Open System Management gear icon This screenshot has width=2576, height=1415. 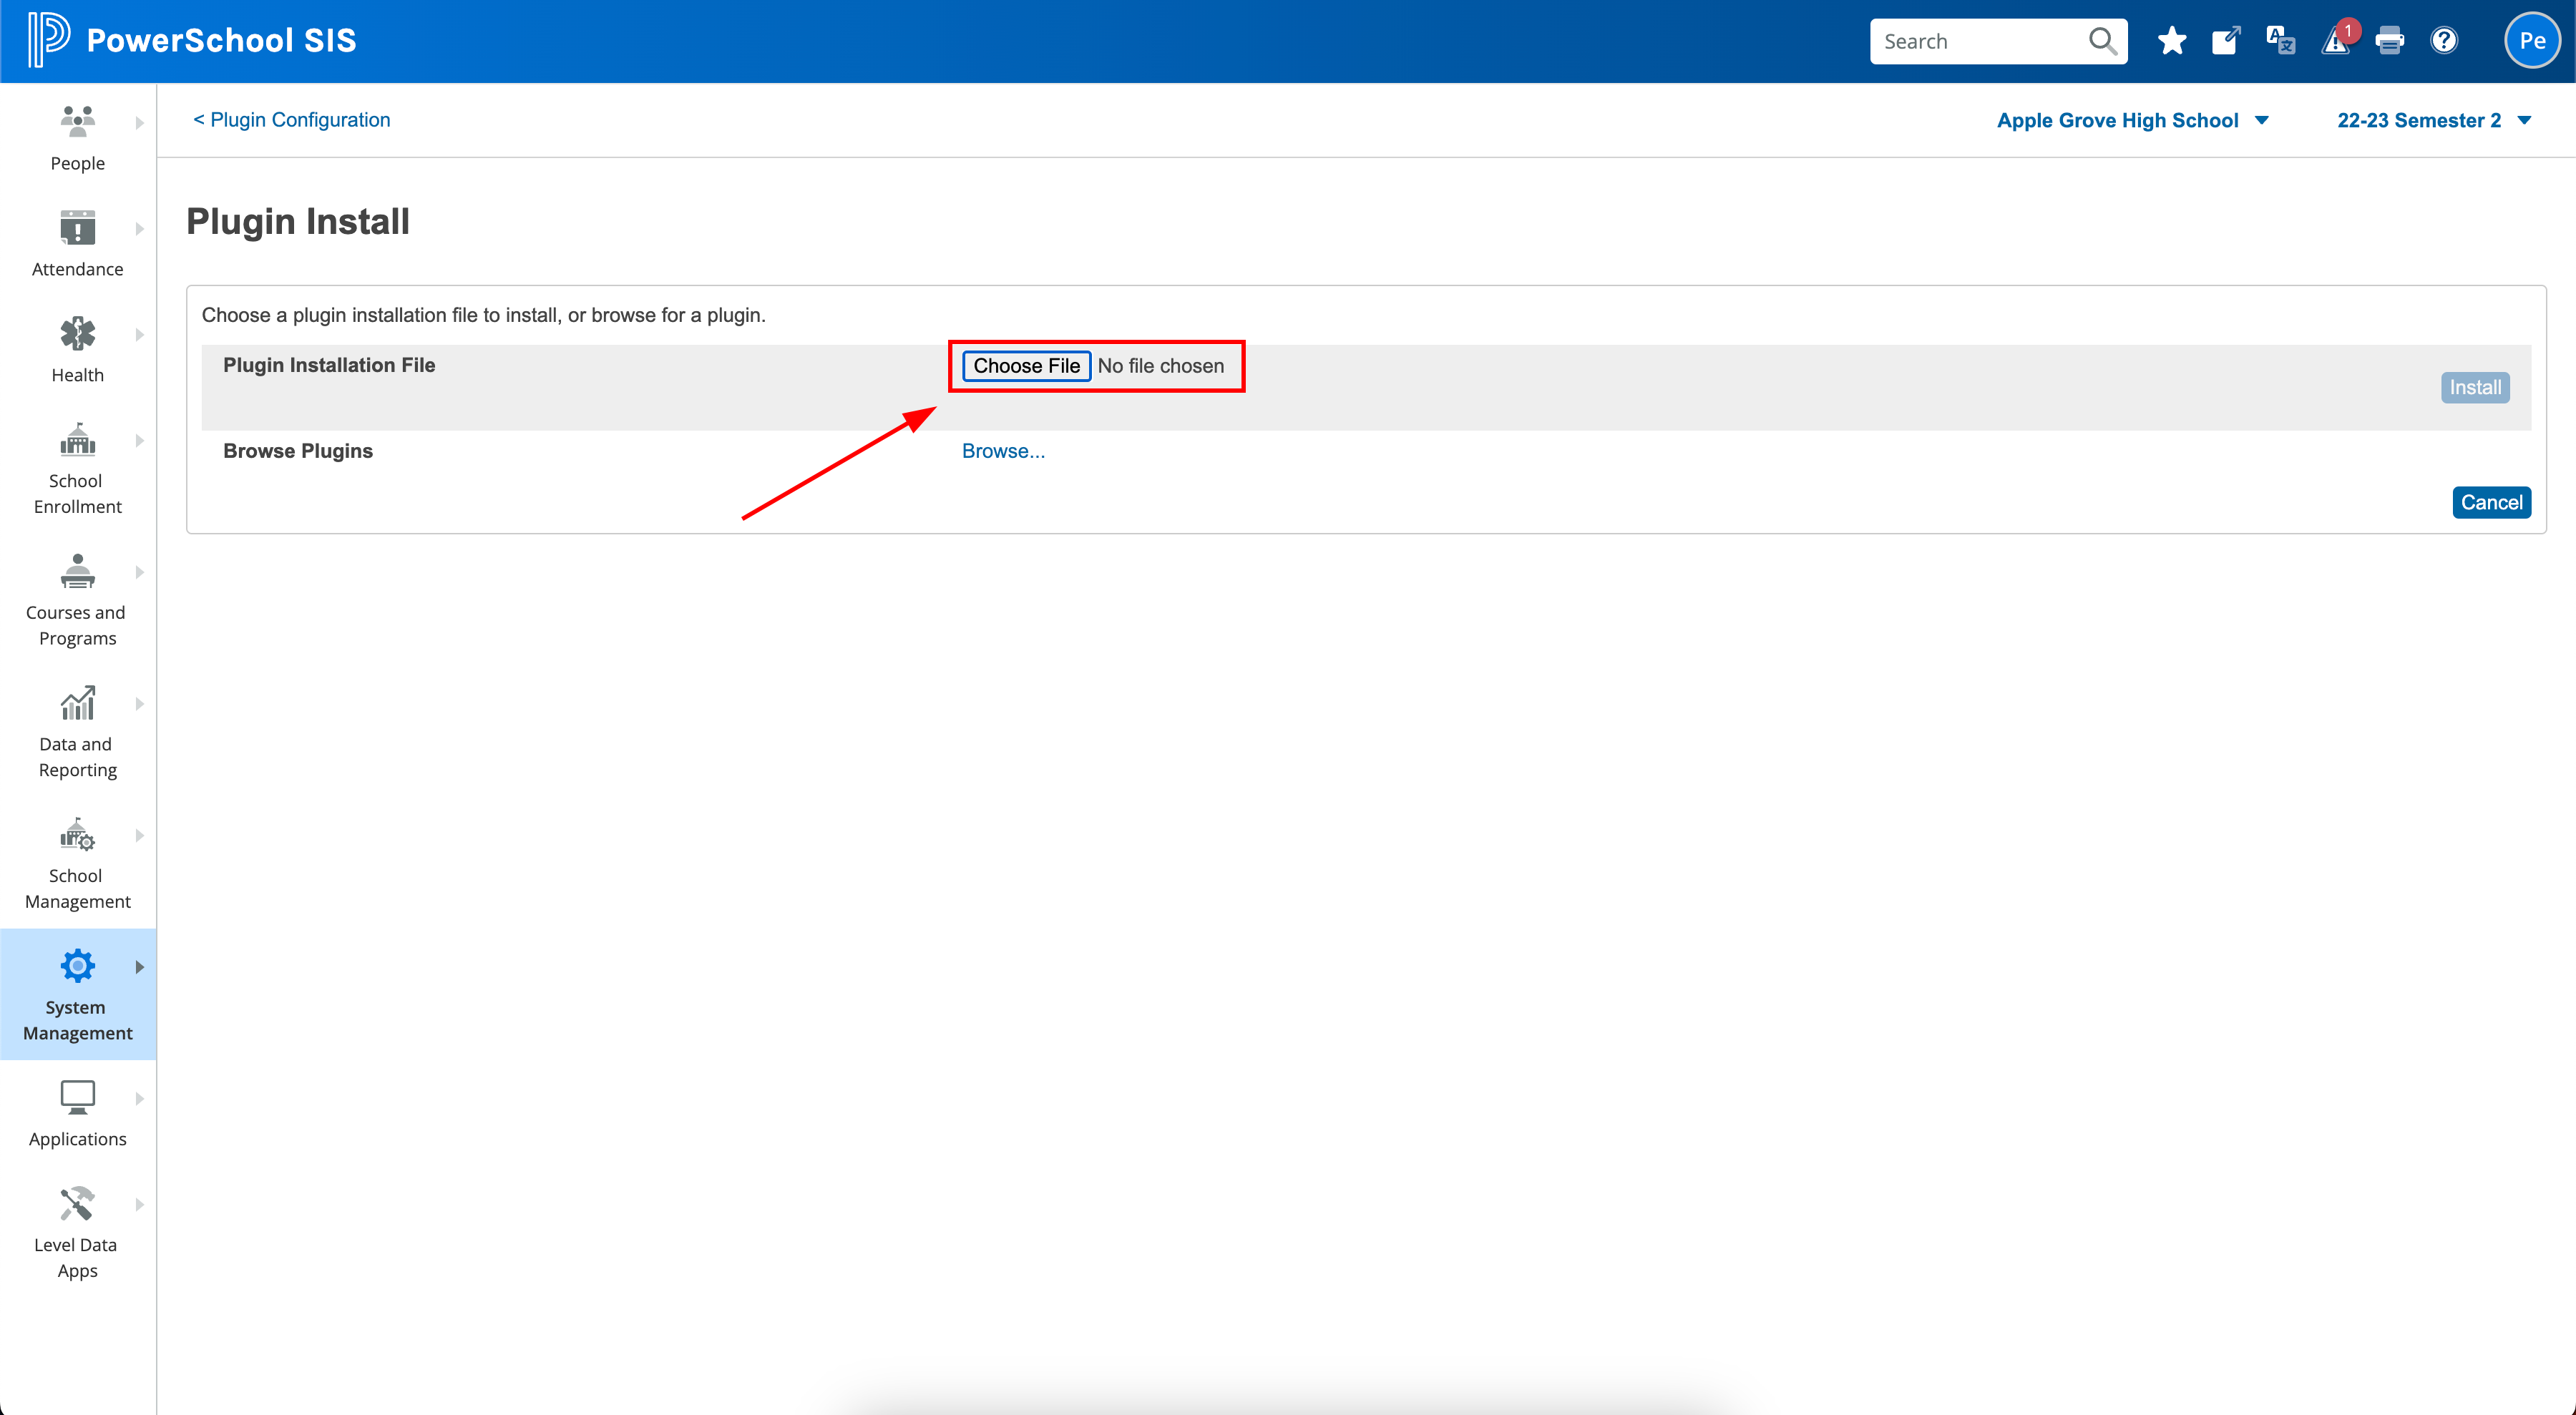pyautogui.click(x=77, y=966)
